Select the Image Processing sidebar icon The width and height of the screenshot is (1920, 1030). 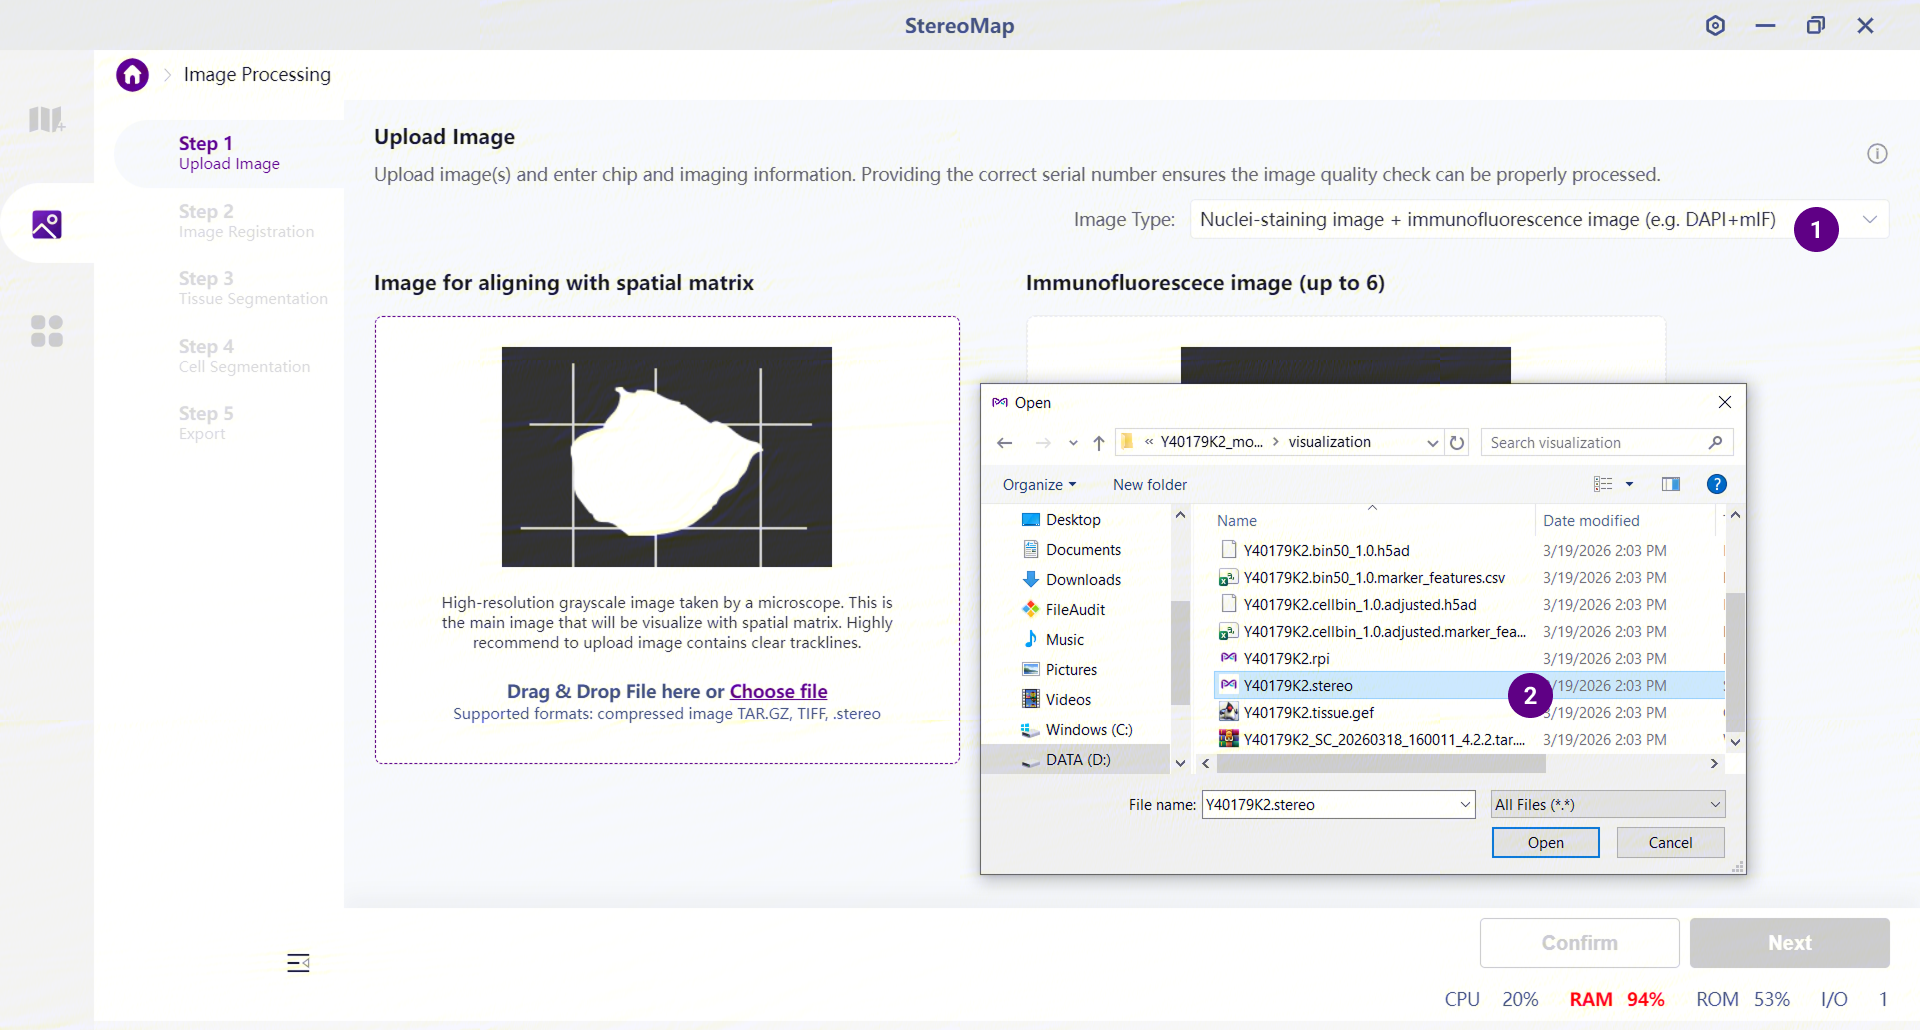pos(47,224)
